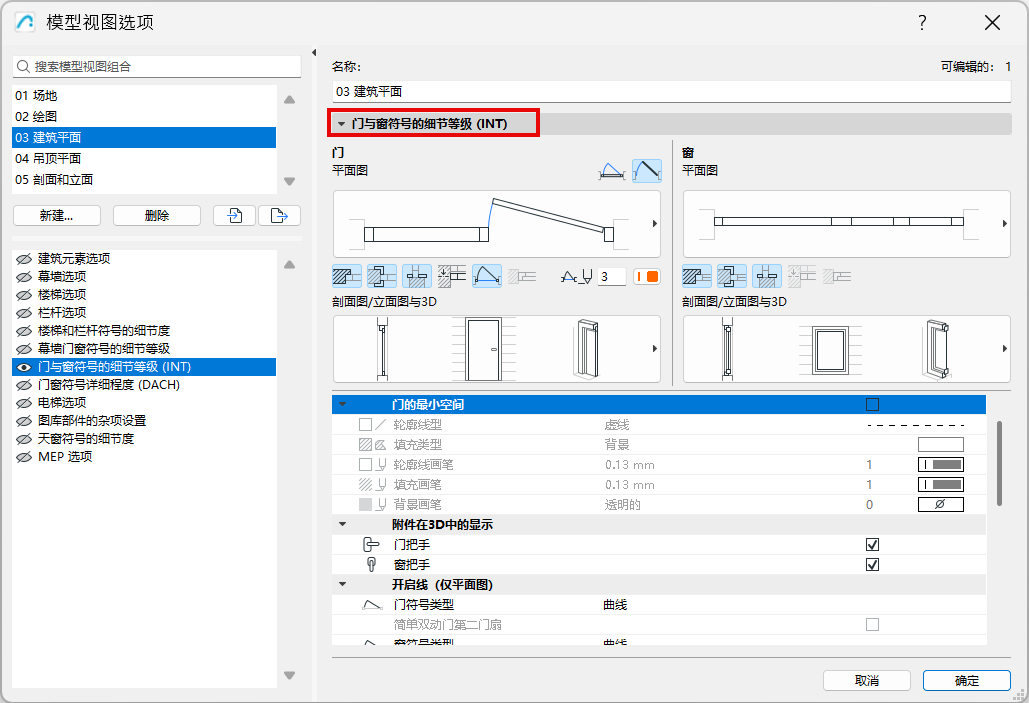Select the 04 吊顶平面 view combination

point(144,159)
